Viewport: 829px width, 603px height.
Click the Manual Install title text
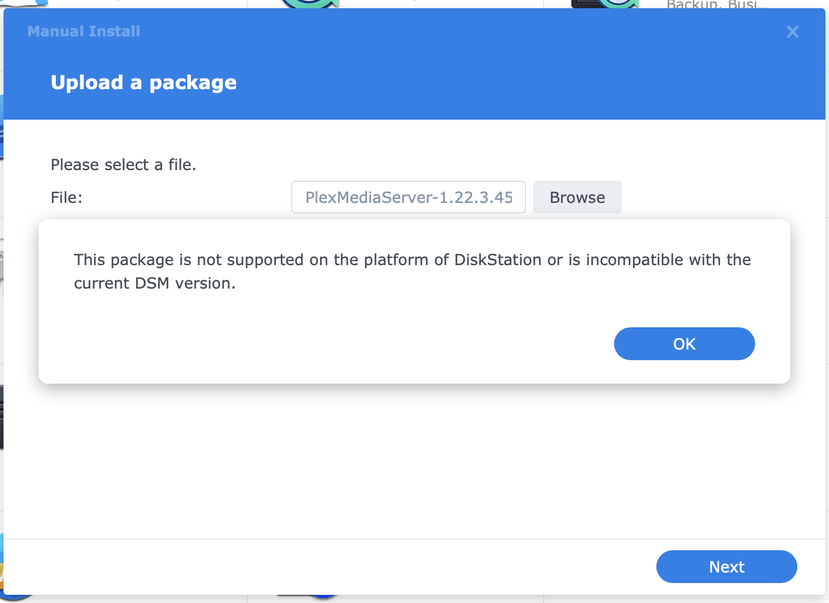coord(84,32)
